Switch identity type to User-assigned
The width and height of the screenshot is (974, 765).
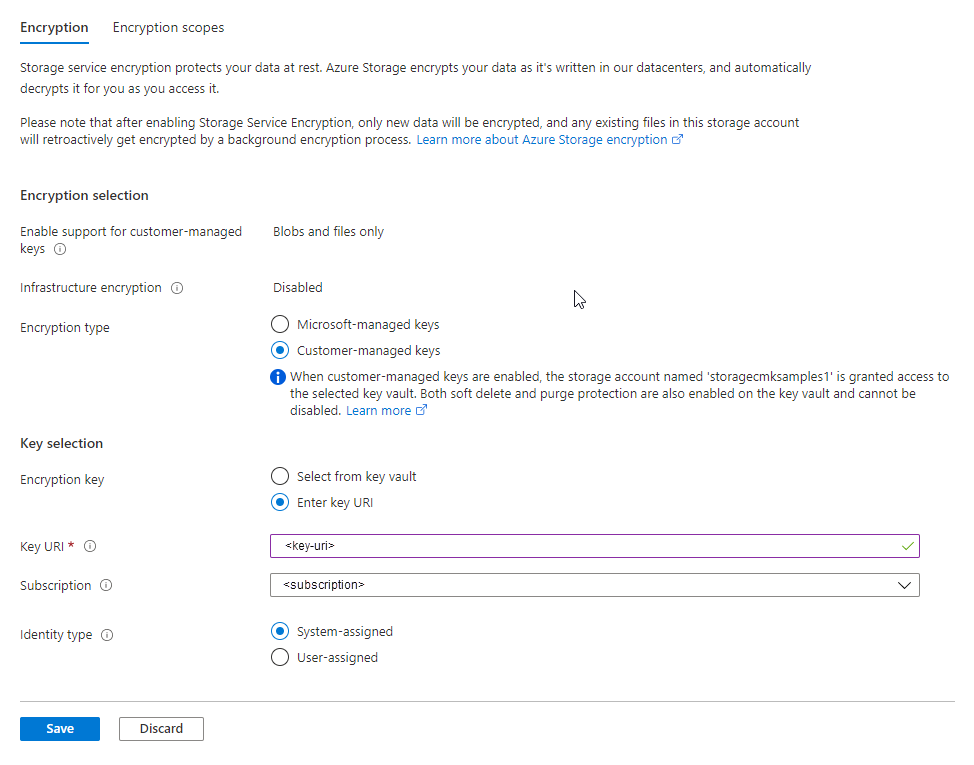(280, 657)
